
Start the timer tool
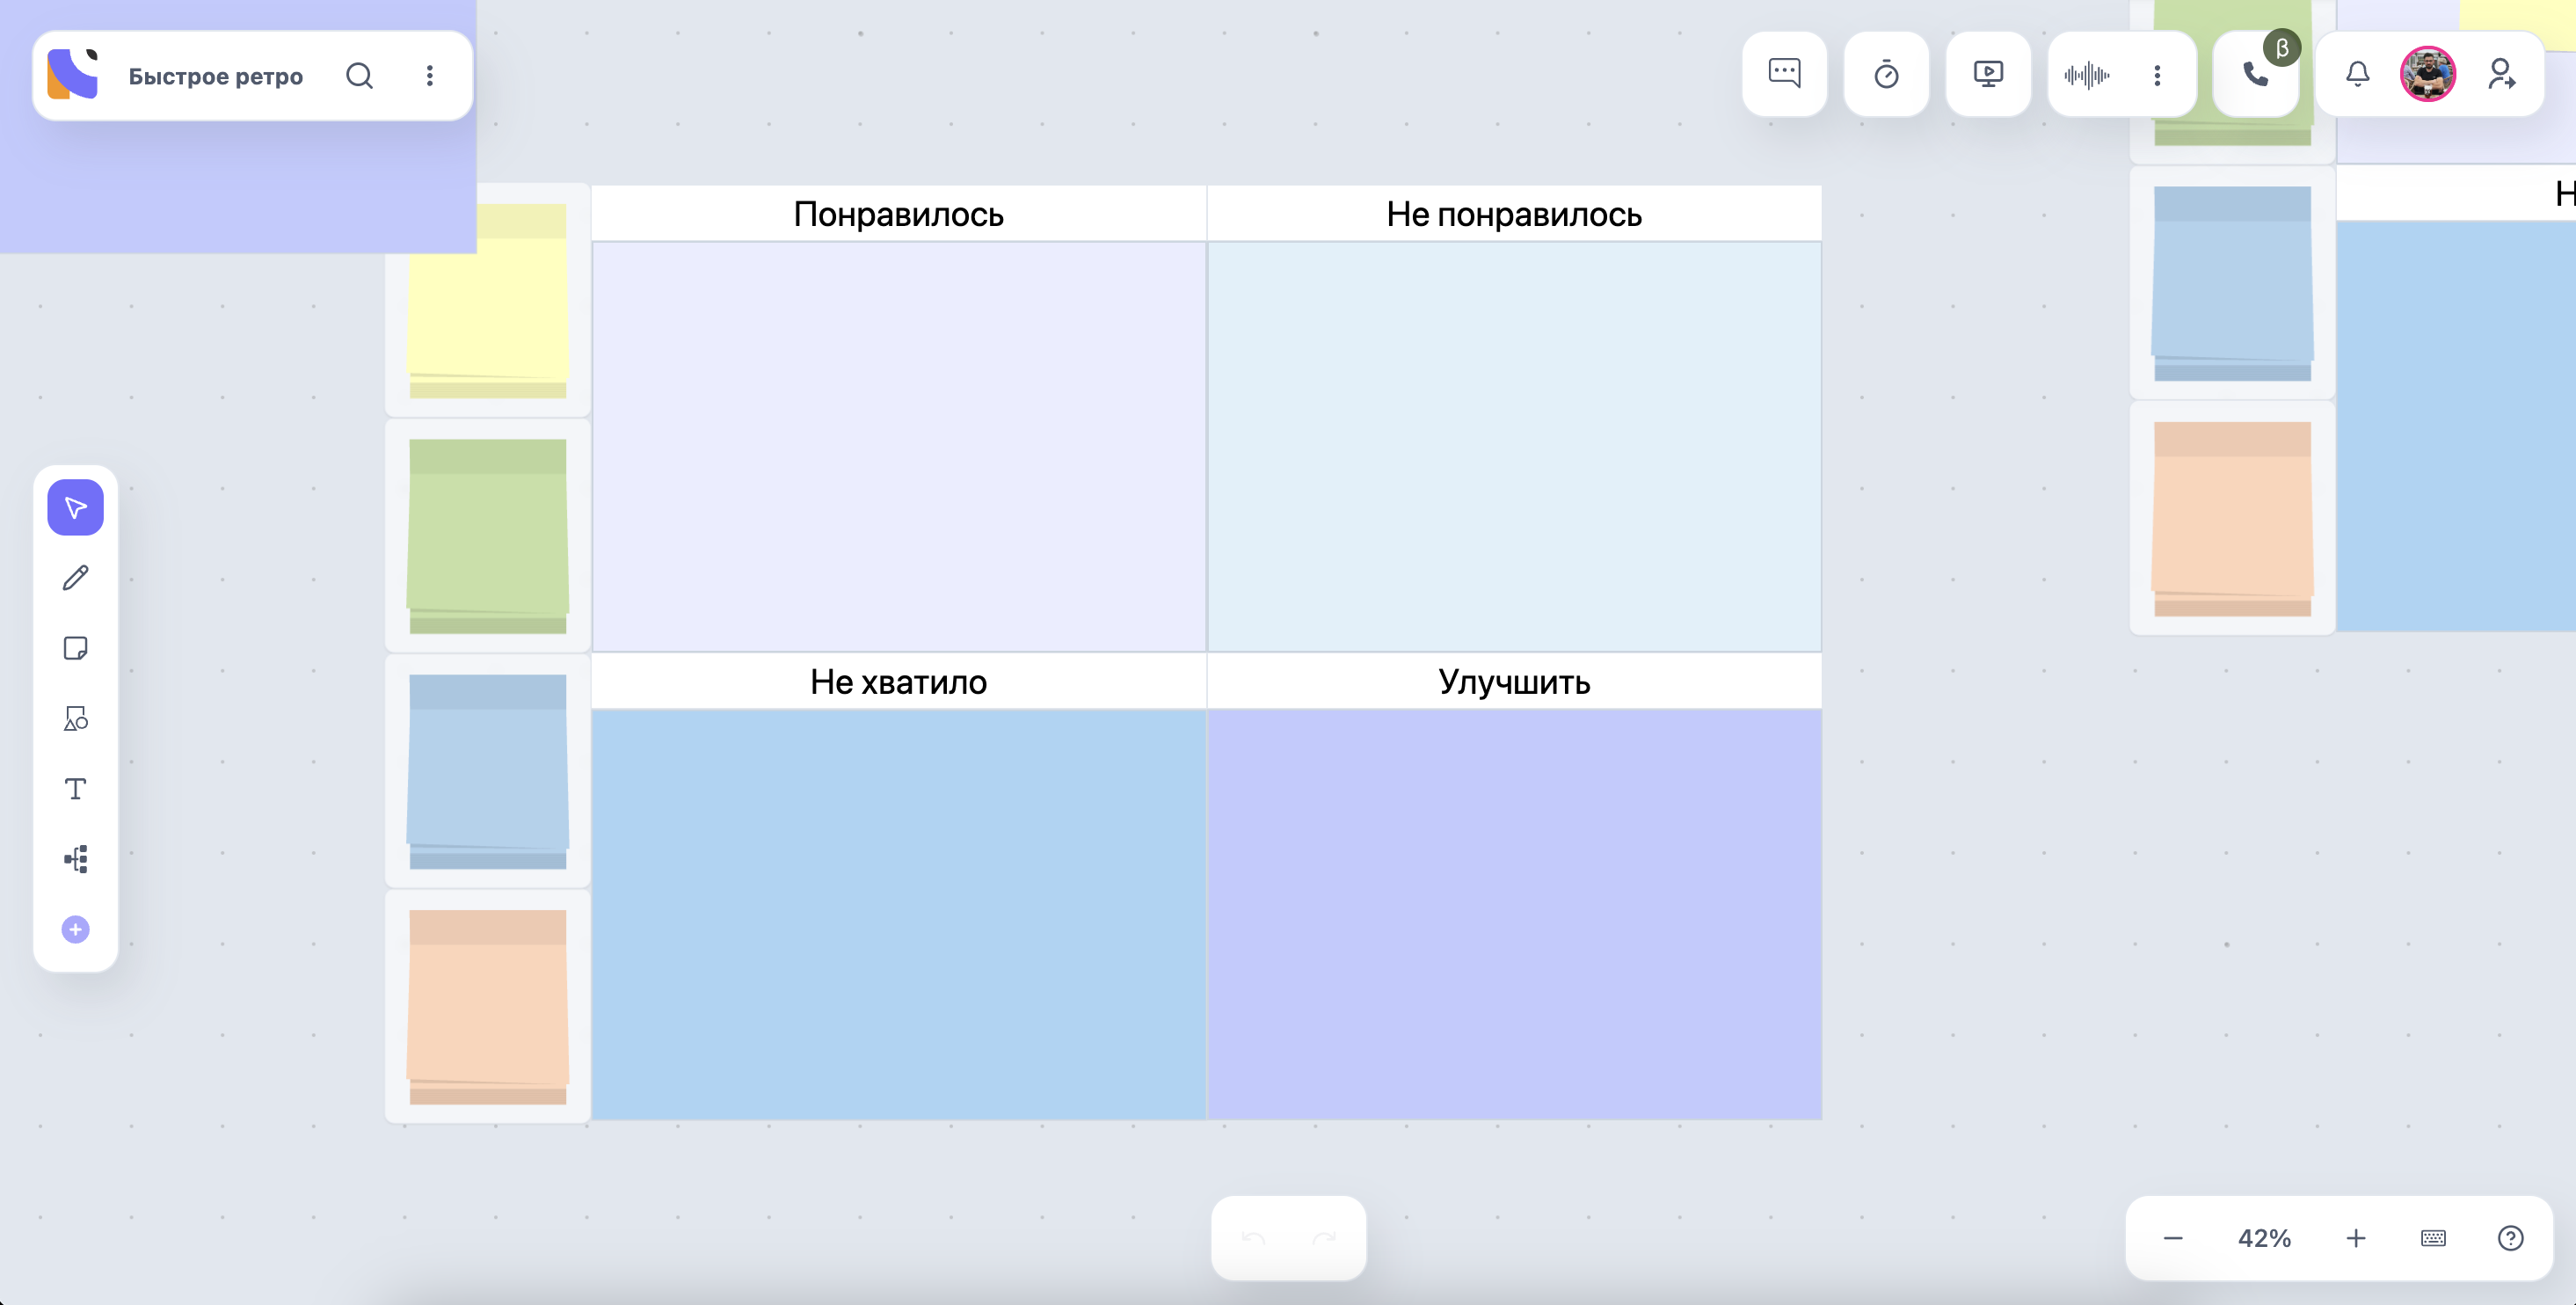(x=1887, y=74)
